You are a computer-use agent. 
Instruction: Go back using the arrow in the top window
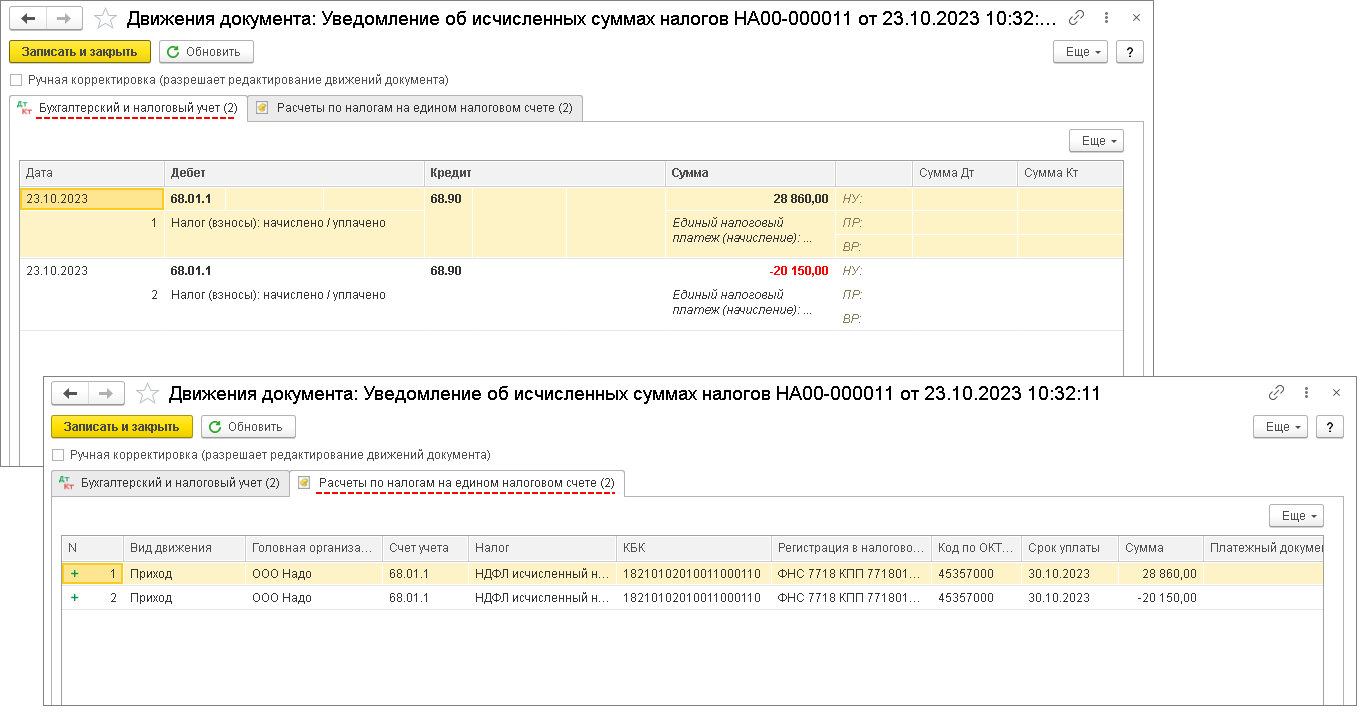(28, 18)
